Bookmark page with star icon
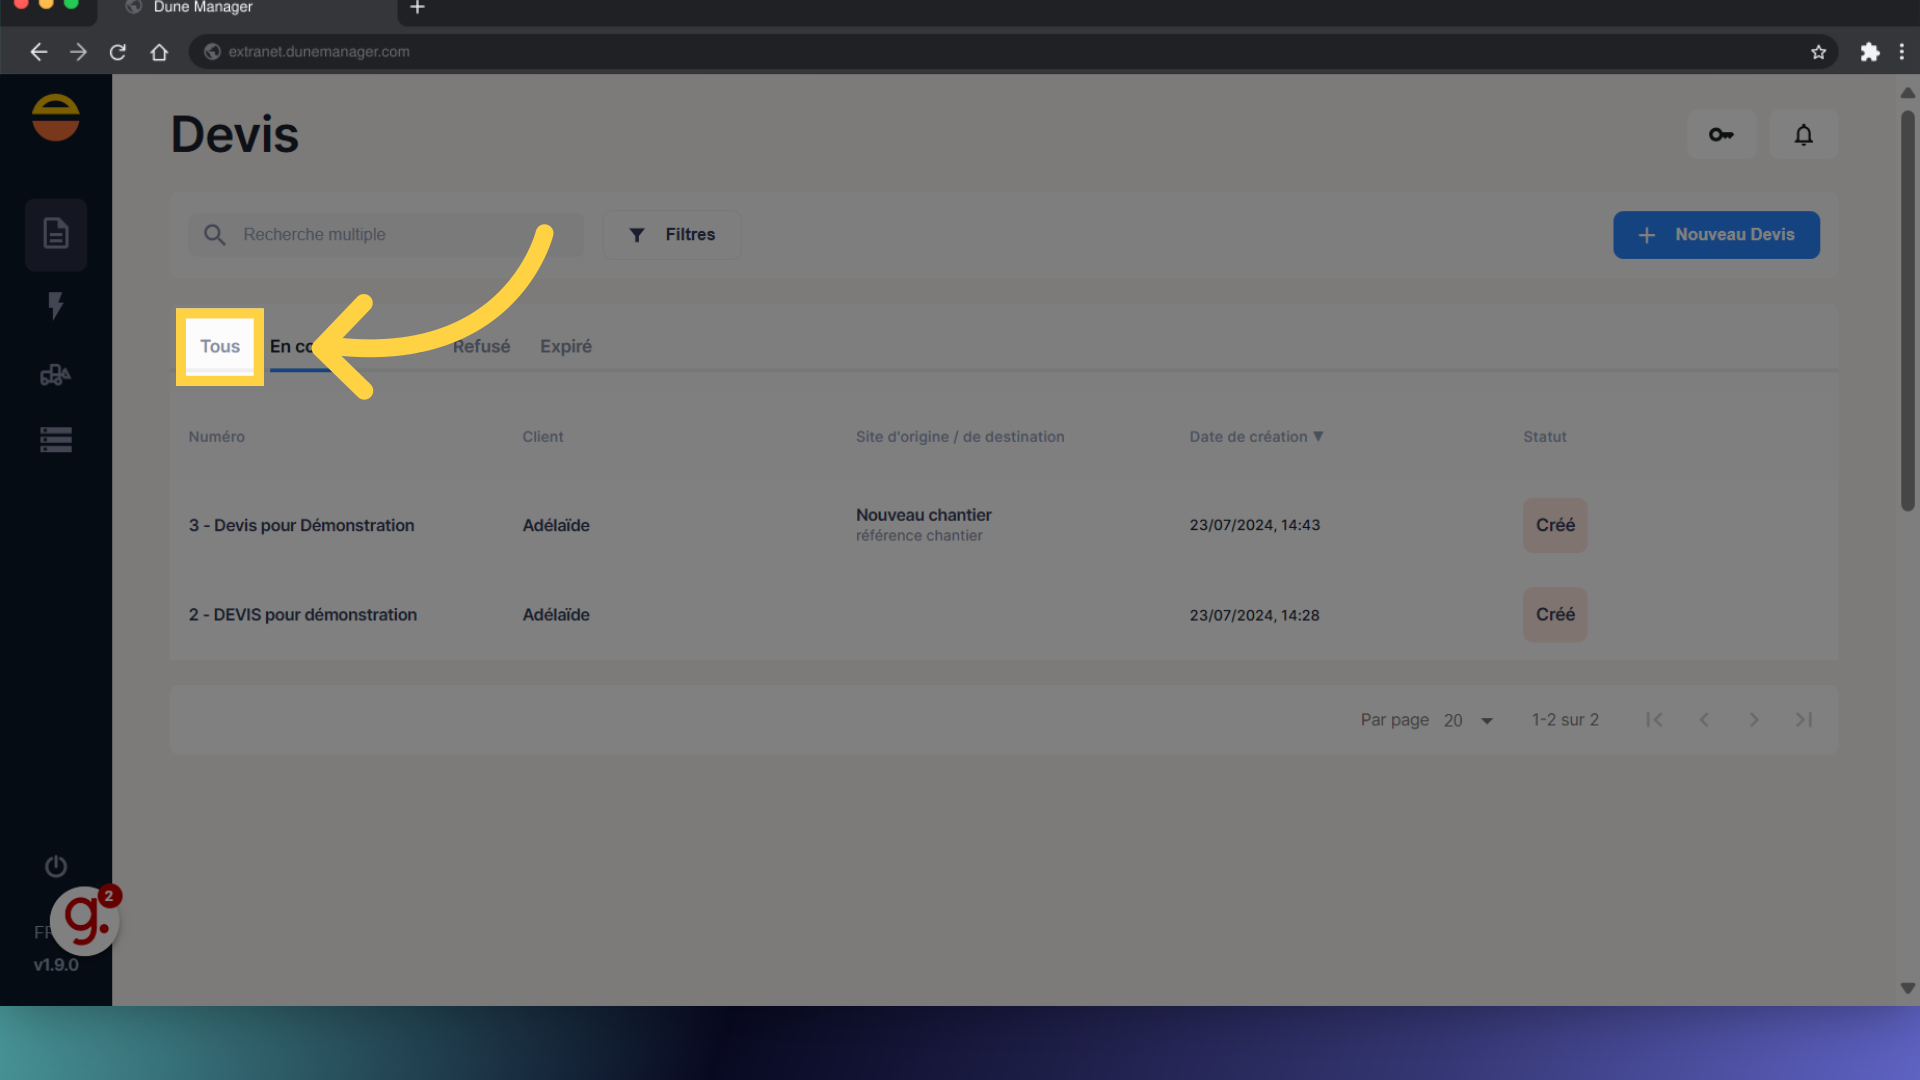The width and height of the screenshot is (1920, 1080). point(1818,52)
